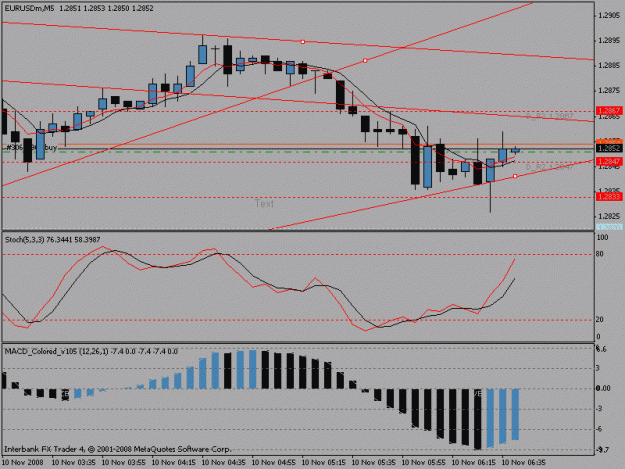This screenshot has width=625, height=469.
Task: Click the Interbank FX Trader 4 copyright text
Action: pyautogui.click(x=118, y=449)
